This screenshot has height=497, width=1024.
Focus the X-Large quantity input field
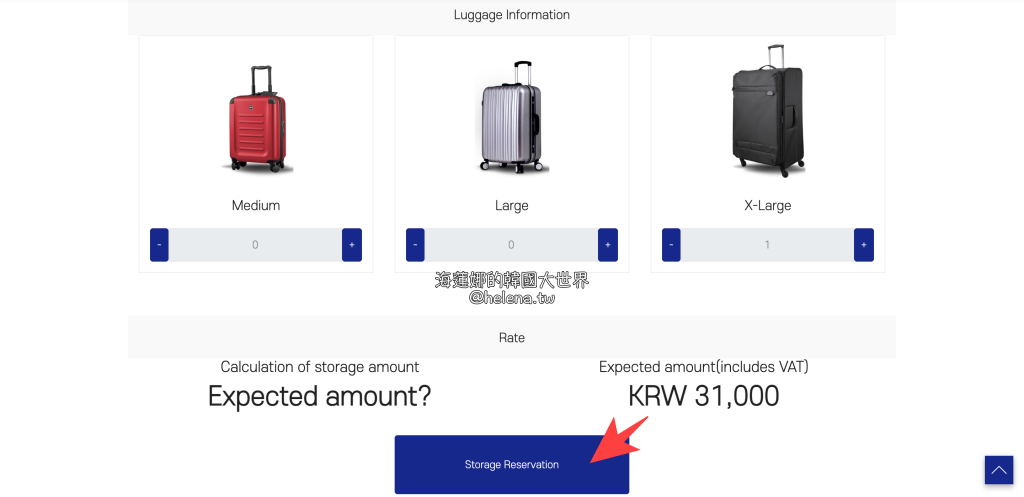coord(767,245)
